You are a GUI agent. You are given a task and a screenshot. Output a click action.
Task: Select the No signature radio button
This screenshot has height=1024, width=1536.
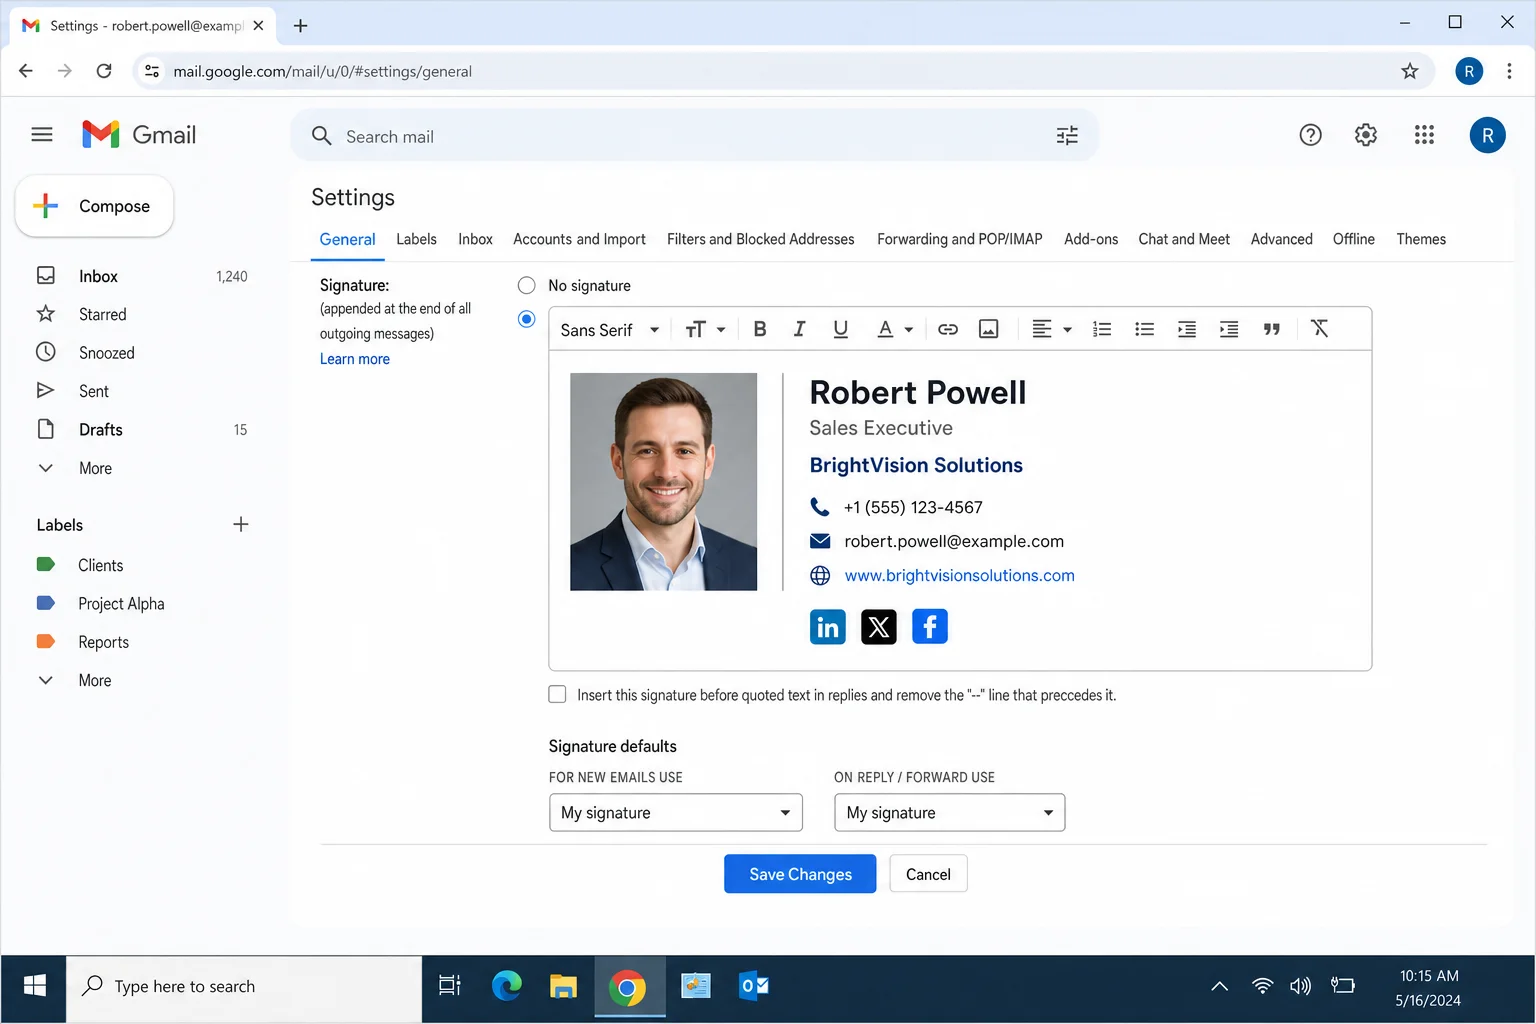(527, 285)
